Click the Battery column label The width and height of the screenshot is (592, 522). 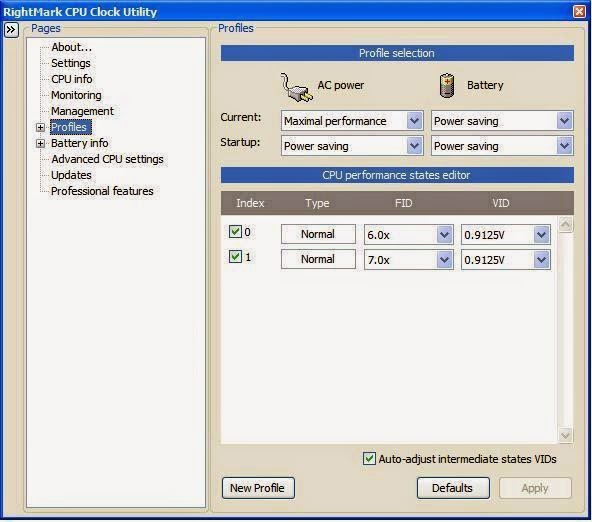(485, 85)
